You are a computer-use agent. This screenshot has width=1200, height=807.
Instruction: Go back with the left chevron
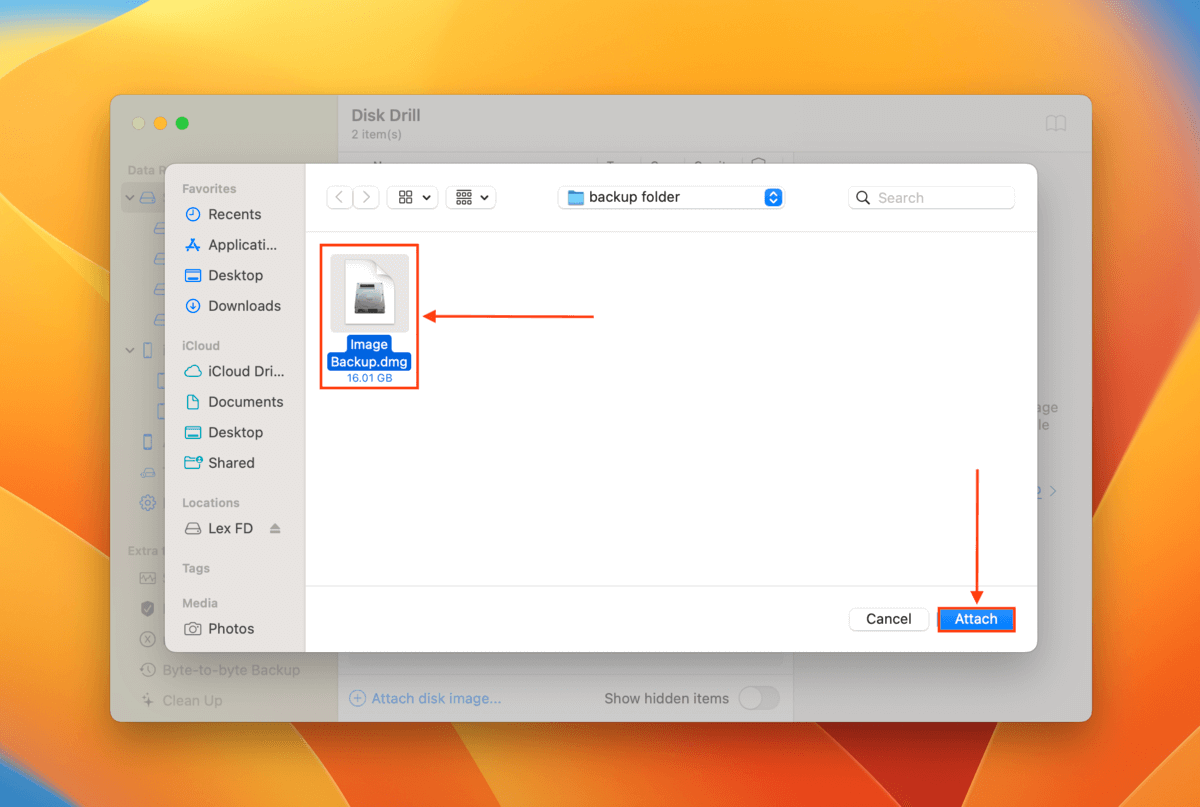tap(340, 197)
